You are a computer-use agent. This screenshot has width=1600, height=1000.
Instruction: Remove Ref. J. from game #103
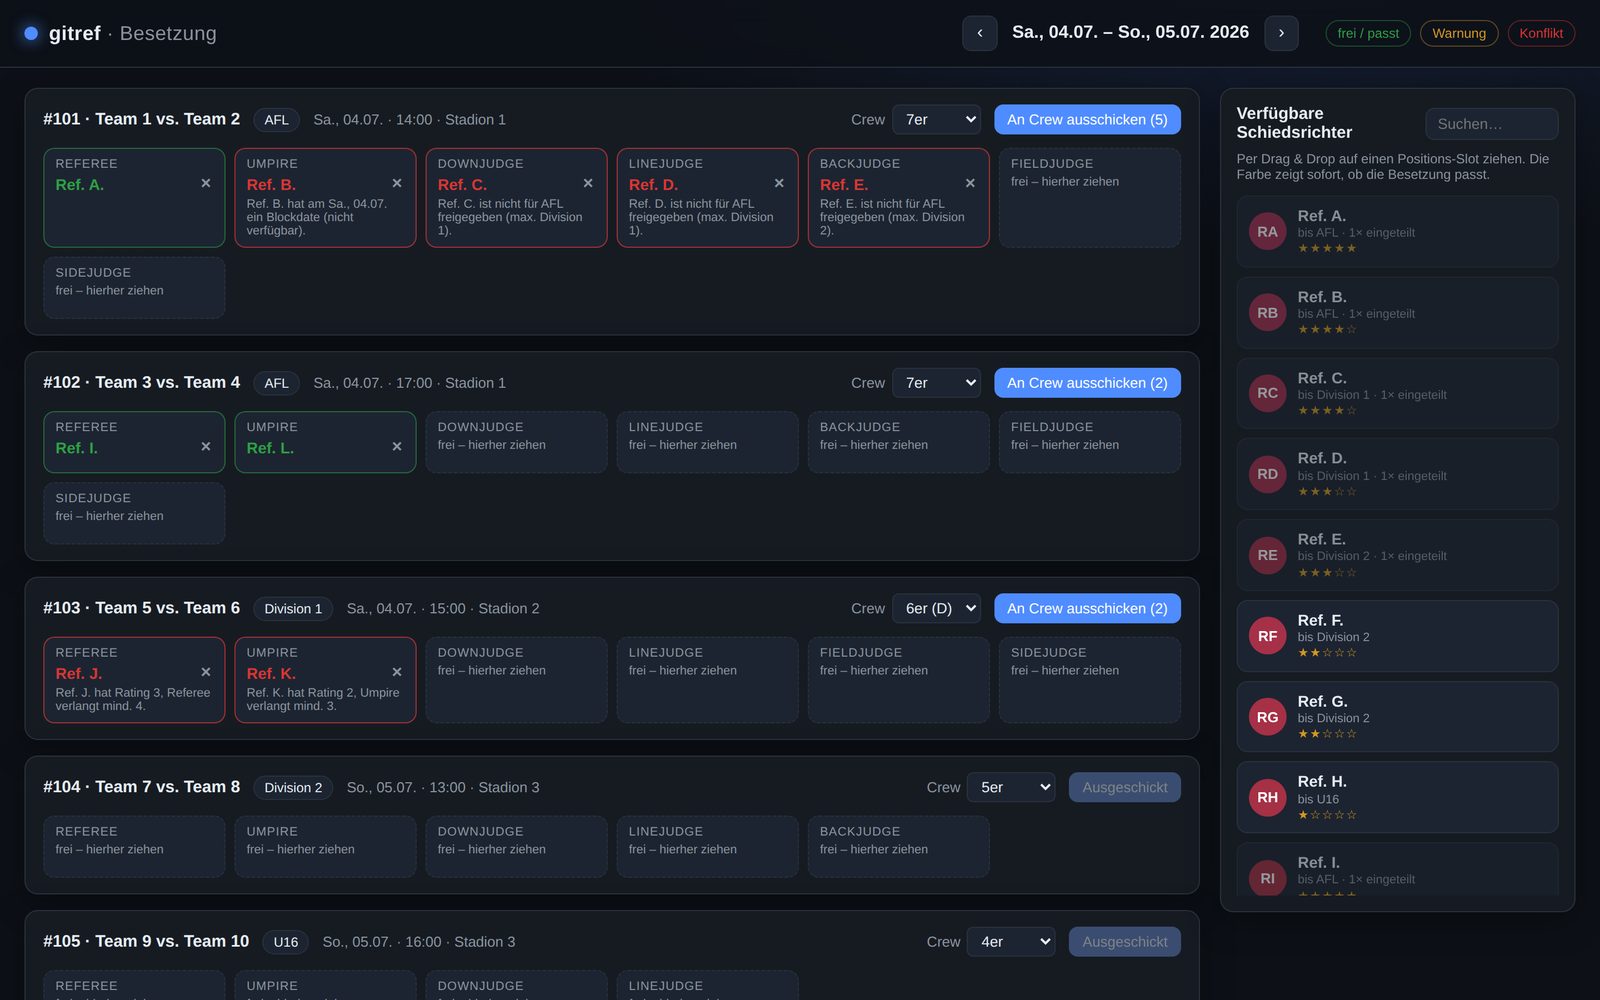[206, 672]
